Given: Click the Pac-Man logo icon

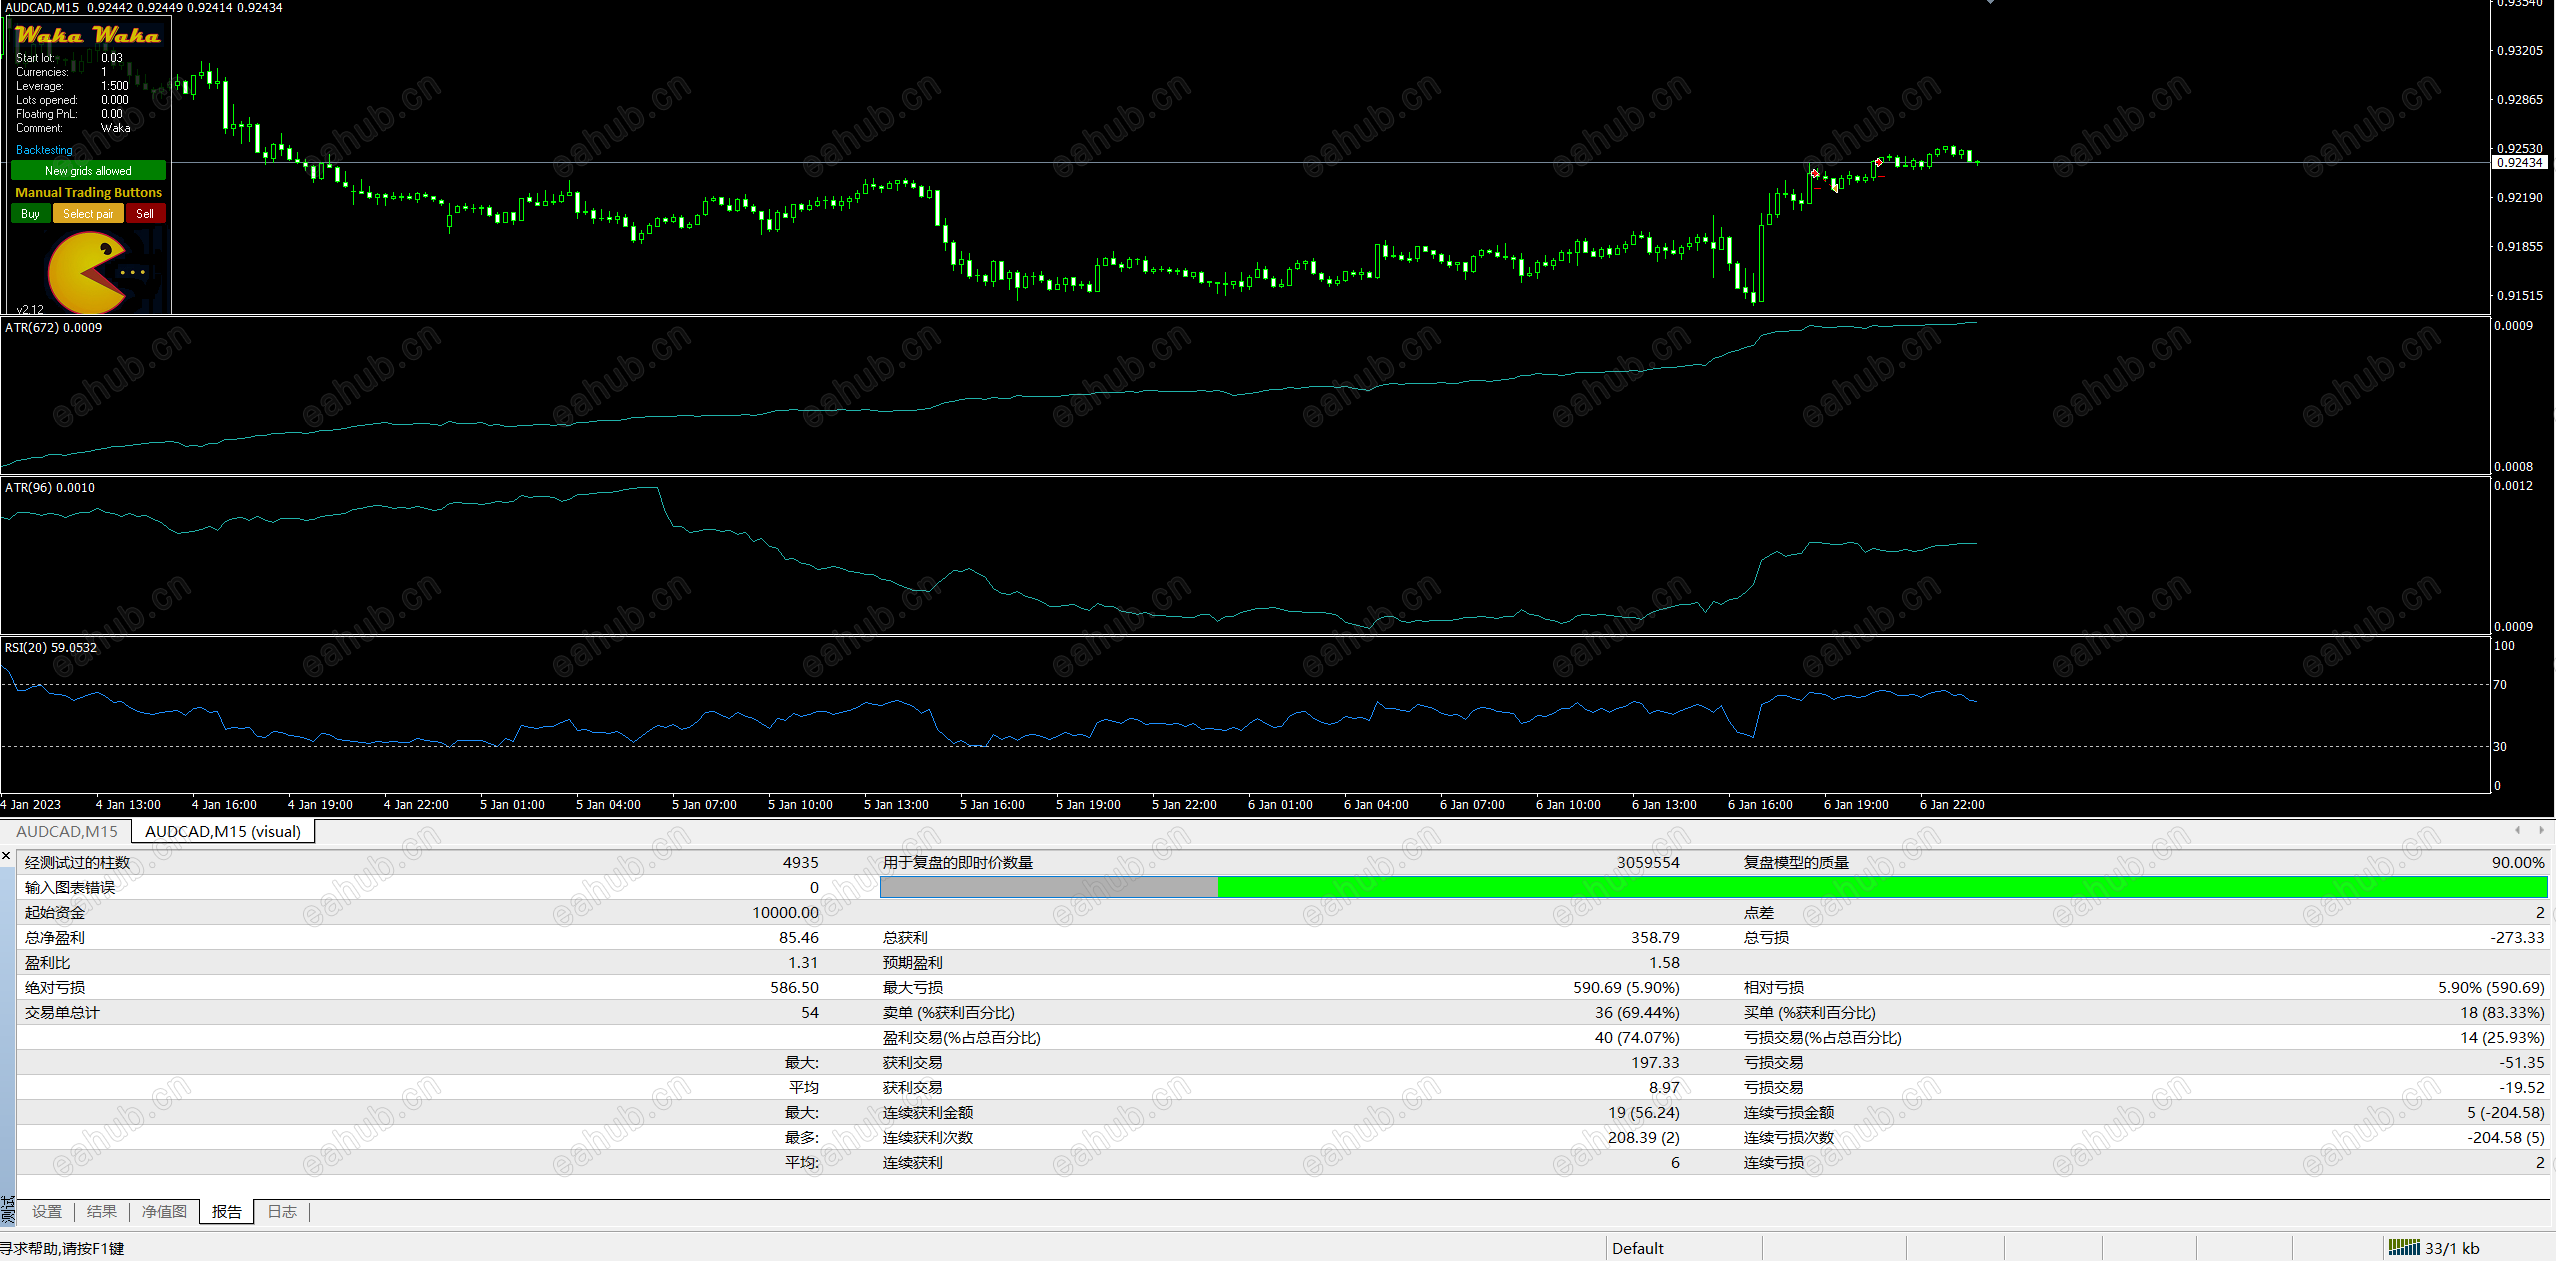Looking at the screenshot, I should 88,272.
